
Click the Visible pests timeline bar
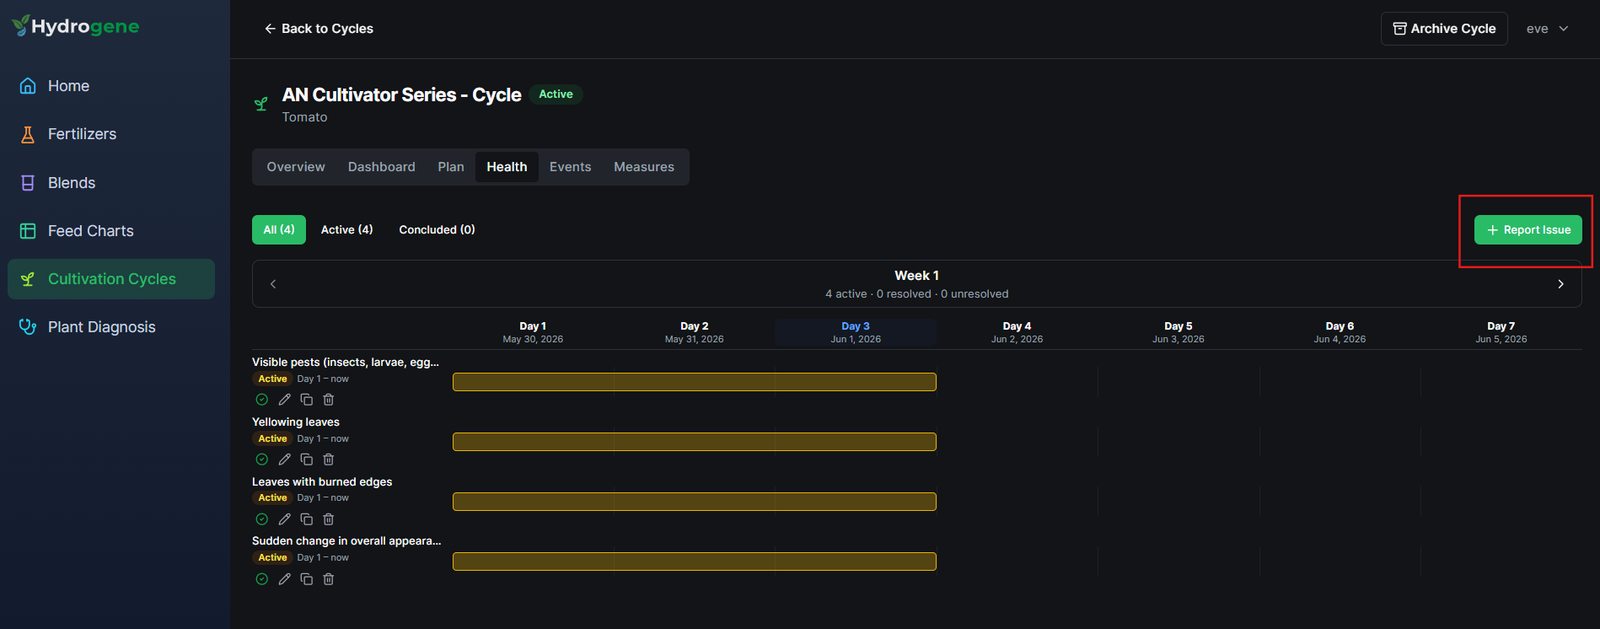tap(694, 382)
